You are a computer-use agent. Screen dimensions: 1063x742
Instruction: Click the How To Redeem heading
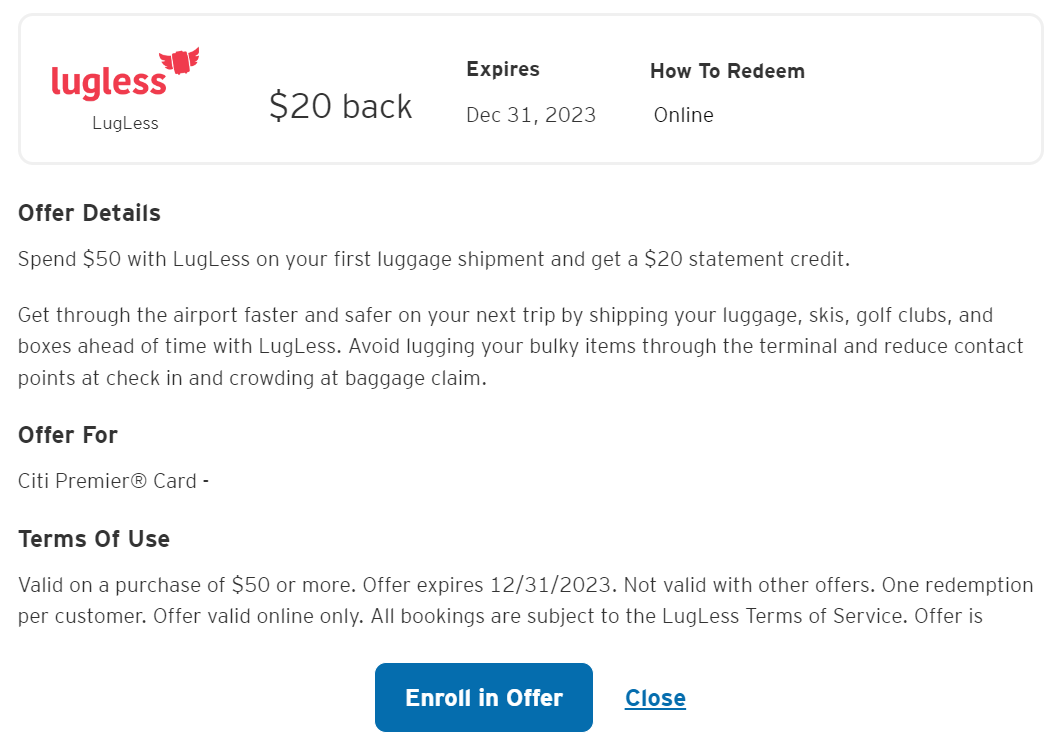click(727, 71)
